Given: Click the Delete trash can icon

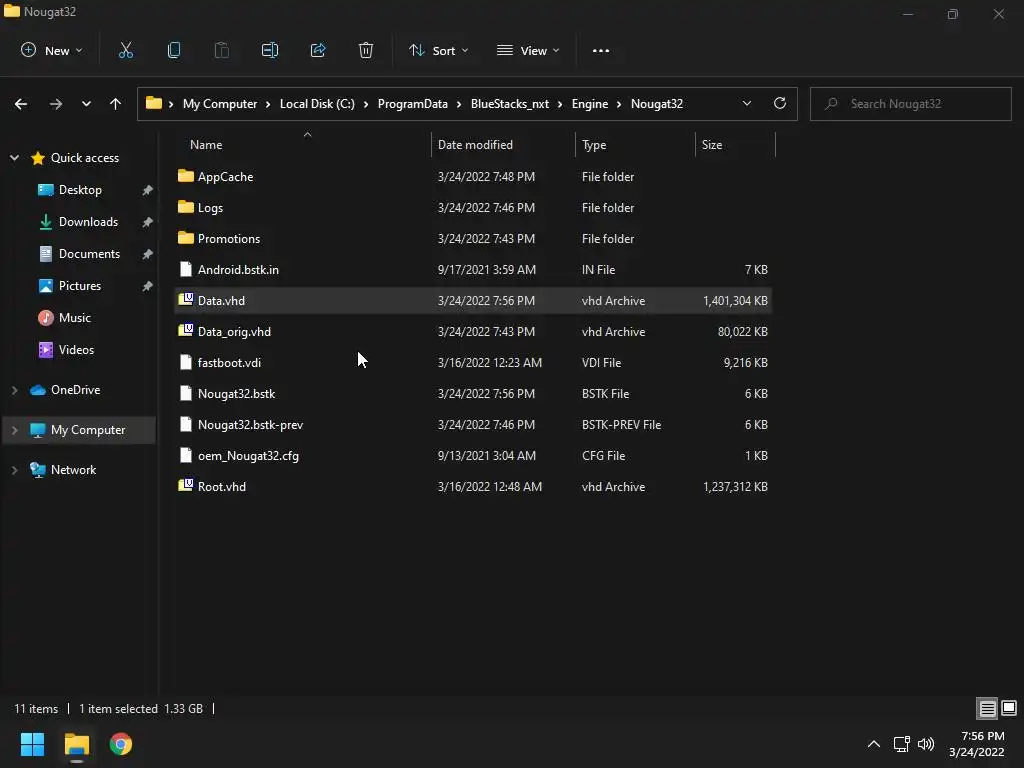Looking at the screenshot, I should (366, 50).
